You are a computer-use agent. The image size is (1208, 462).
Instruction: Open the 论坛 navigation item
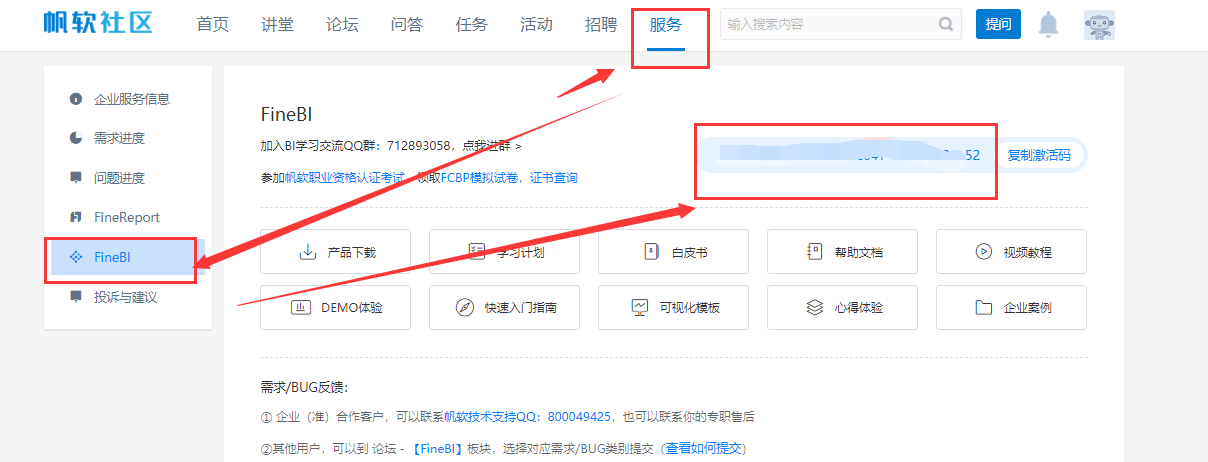coord(342,25)
